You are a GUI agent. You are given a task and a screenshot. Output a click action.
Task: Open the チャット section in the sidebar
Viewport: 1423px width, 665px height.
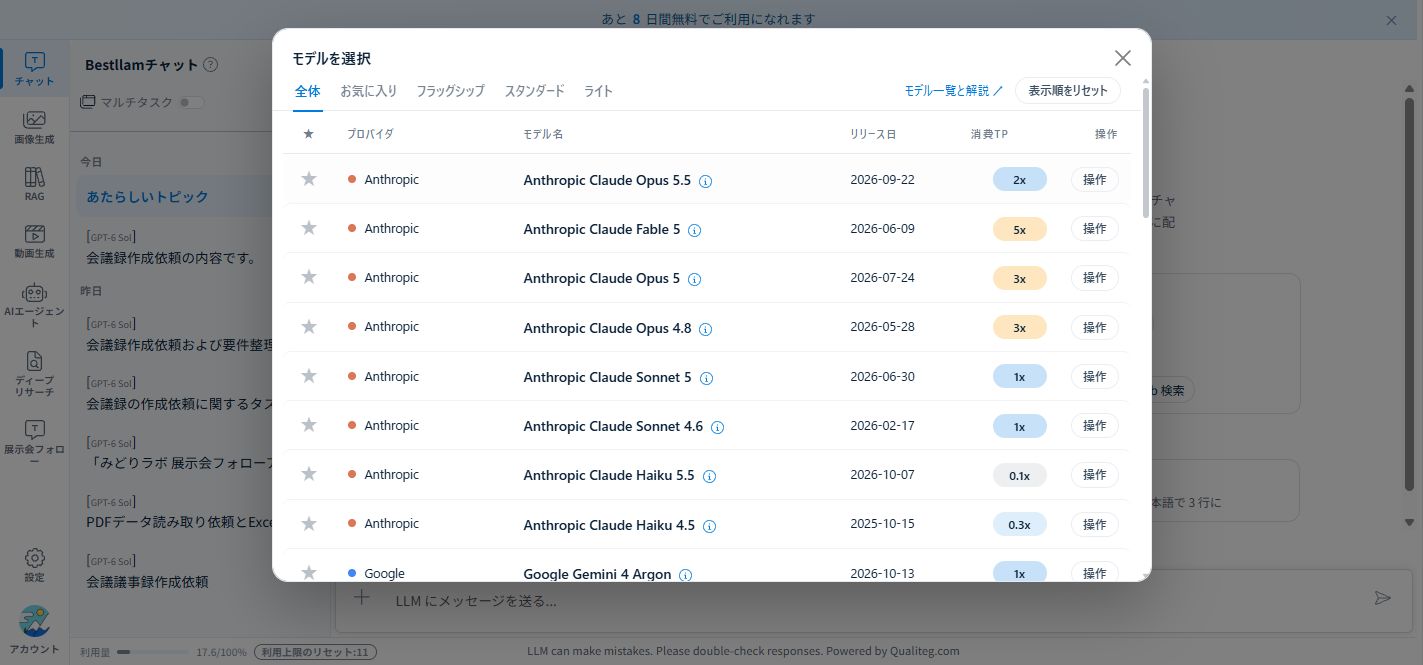34,69
